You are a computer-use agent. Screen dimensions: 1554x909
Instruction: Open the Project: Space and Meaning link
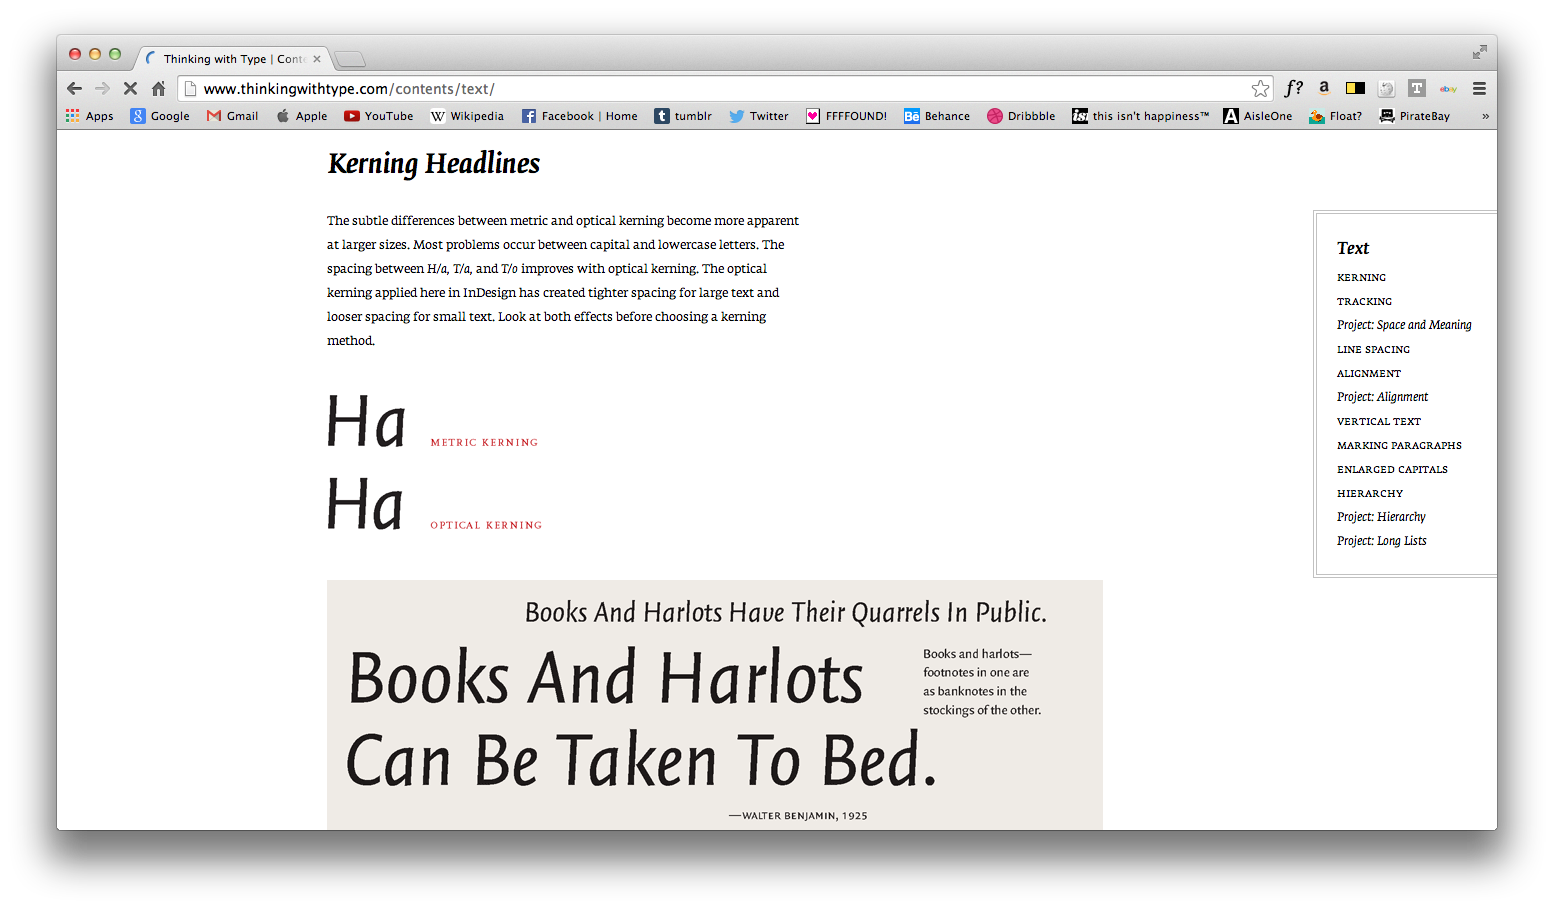[1404, 325]
